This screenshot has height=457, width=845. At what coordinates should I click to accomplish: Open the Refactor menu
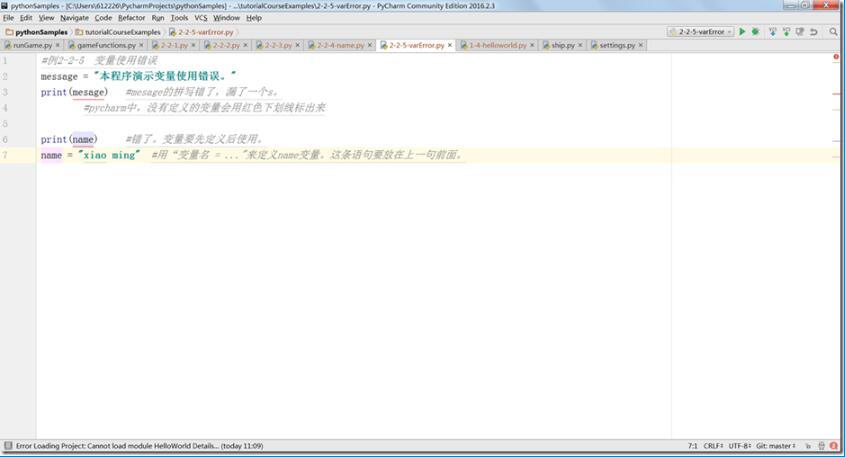pos(131,18)
